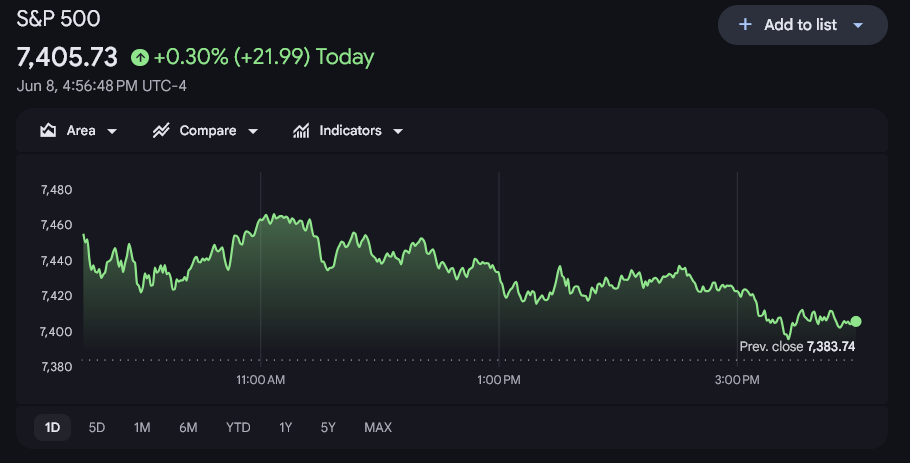Click the 7,420 y-axis label
The image size is (910, 463).
tap(56, 296)
